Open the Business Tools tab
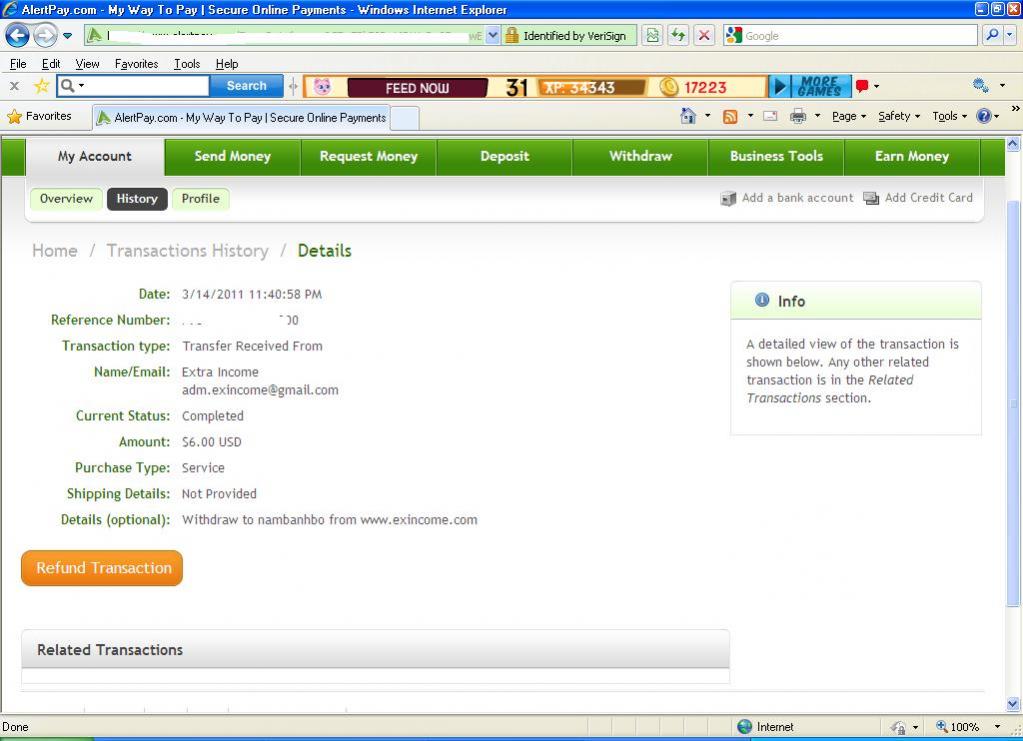Image resolution: width=1023 pixels, height=741 pixels. coord(776,157)
